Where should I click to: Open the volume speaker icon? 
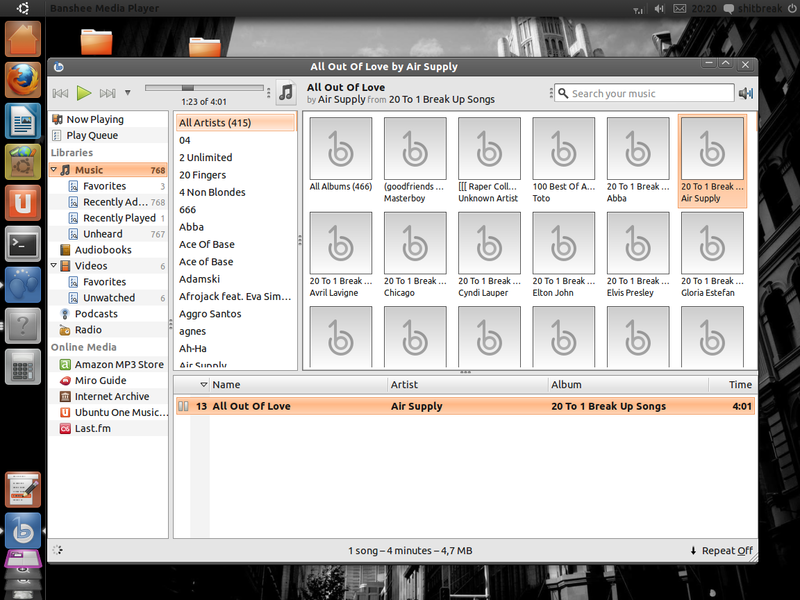[x=745, y=93]
